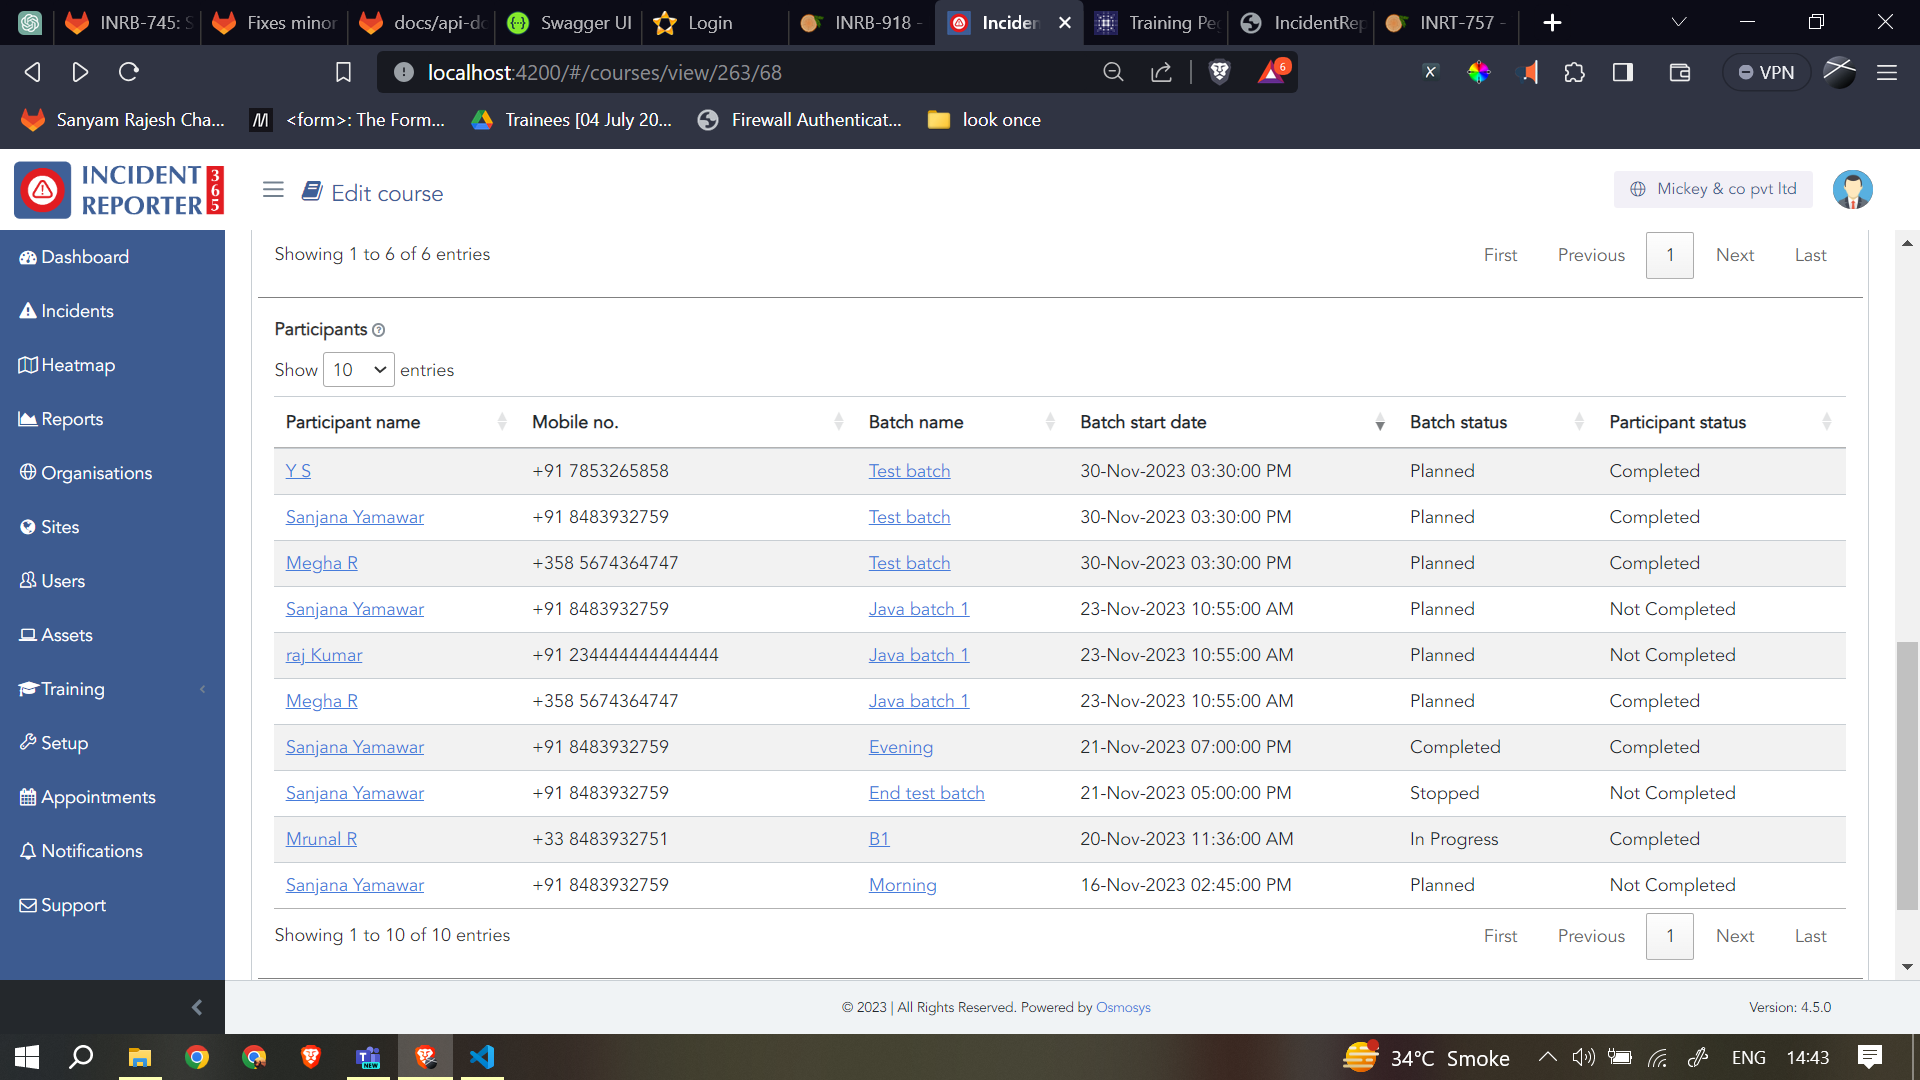The width and height of the screenshot is (1920, 1080).
Task: Click the Participants help question icon
Action: (378, 330)
